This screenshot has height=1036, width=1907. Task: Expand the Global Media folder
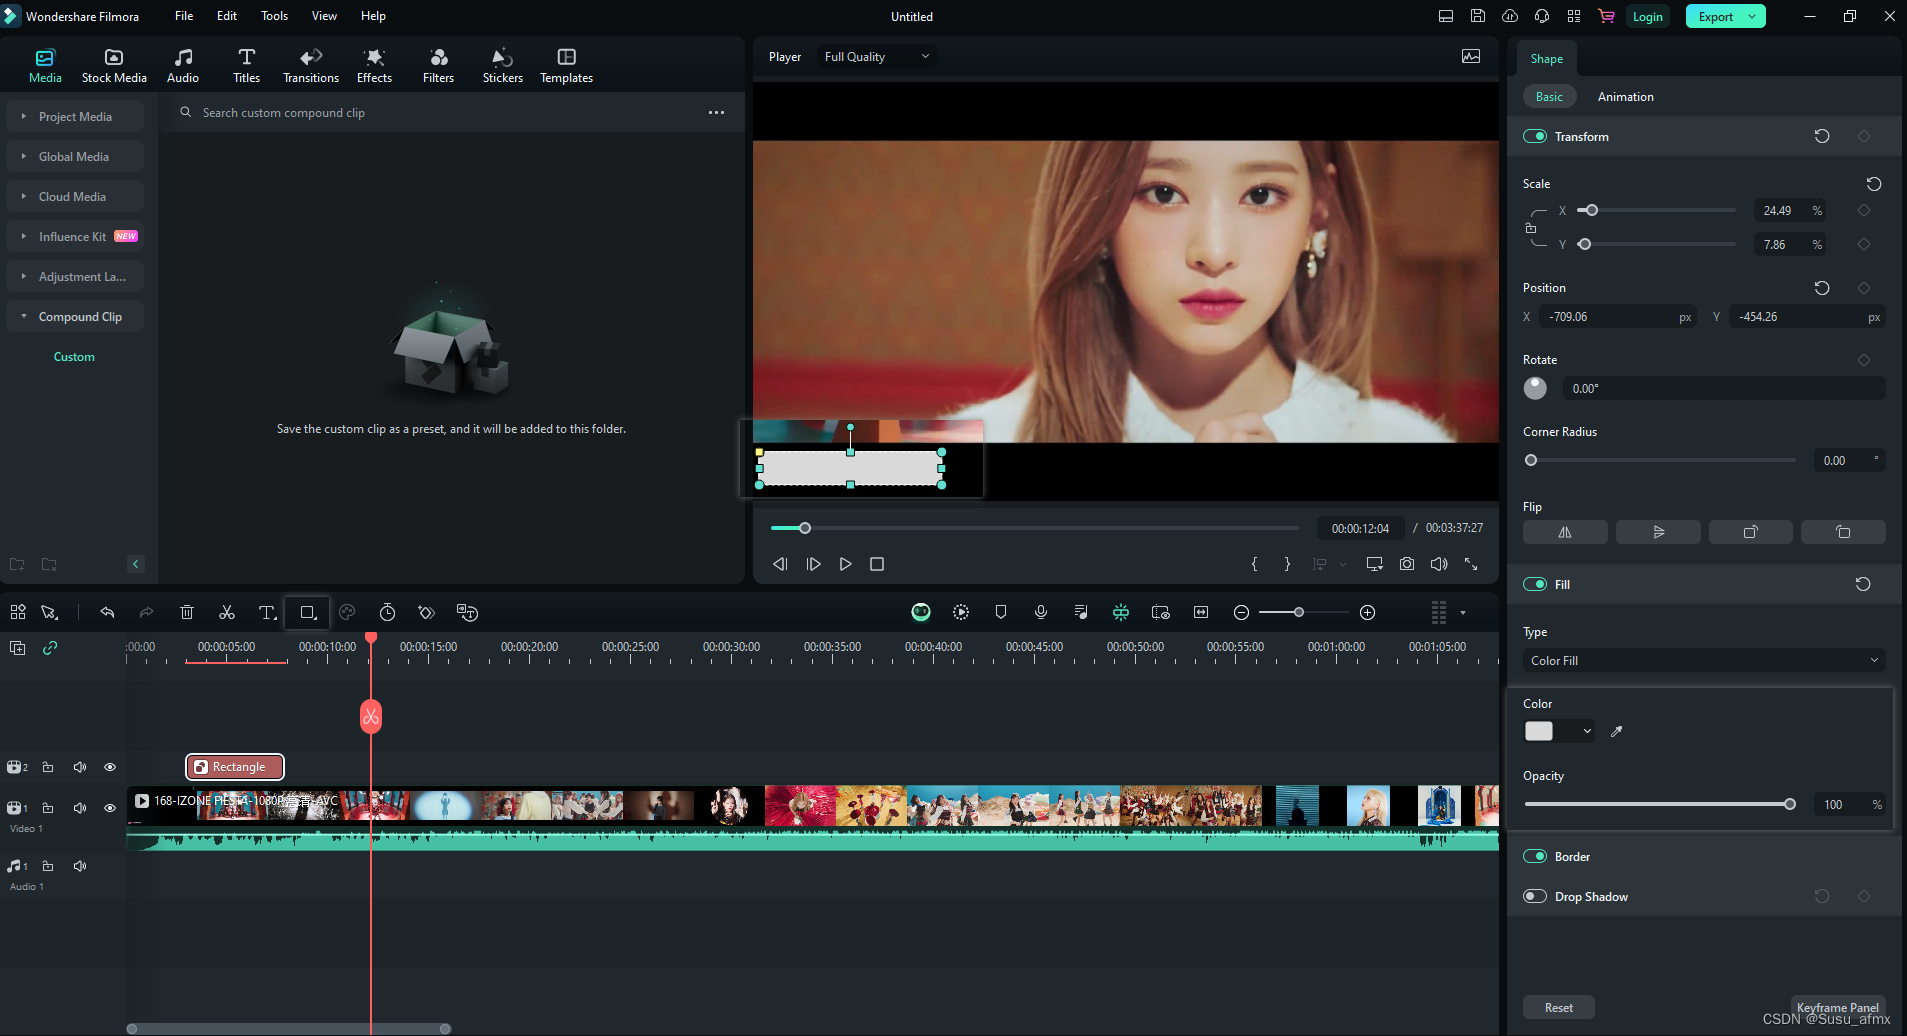tap(24, 156)
